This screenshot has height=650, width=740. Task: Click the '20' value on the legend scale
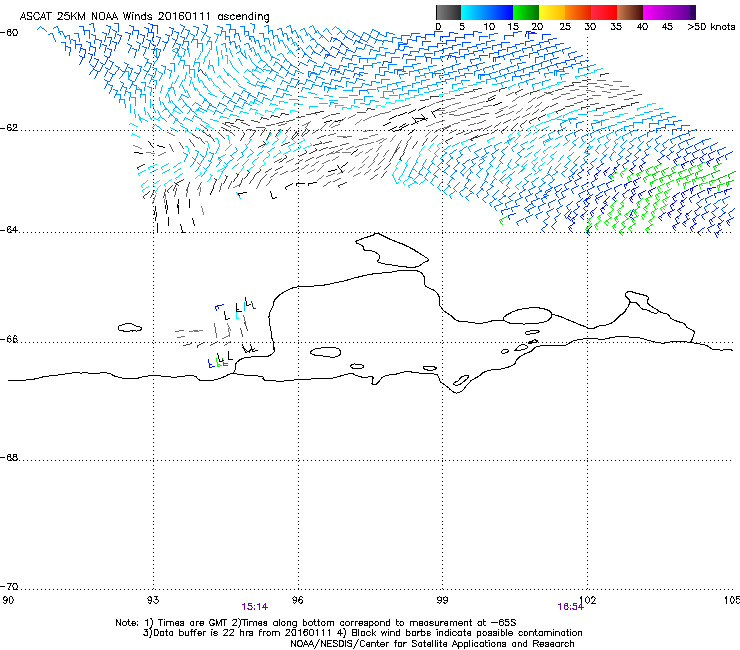click(x=537, y=27)
